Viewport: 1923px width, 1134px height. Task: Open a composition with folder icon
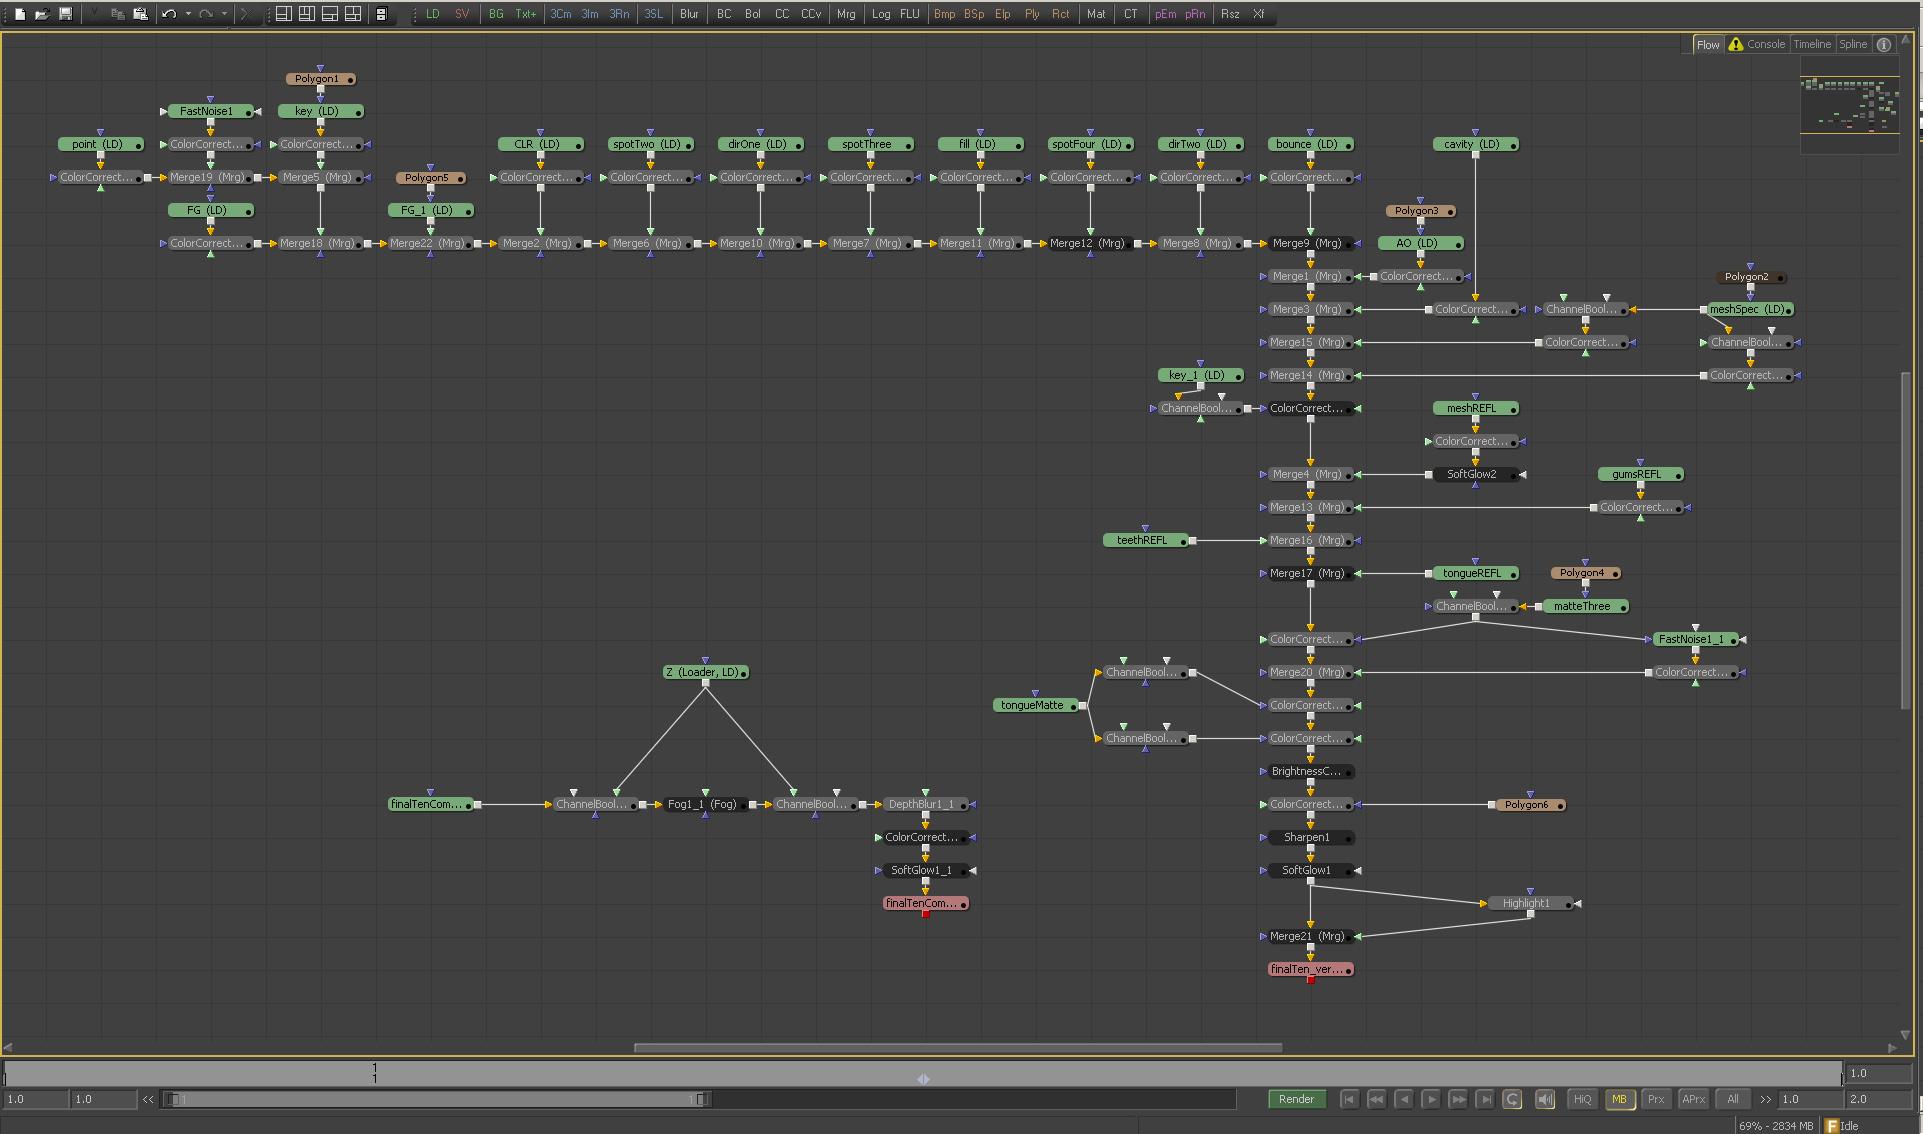(42, 14)
